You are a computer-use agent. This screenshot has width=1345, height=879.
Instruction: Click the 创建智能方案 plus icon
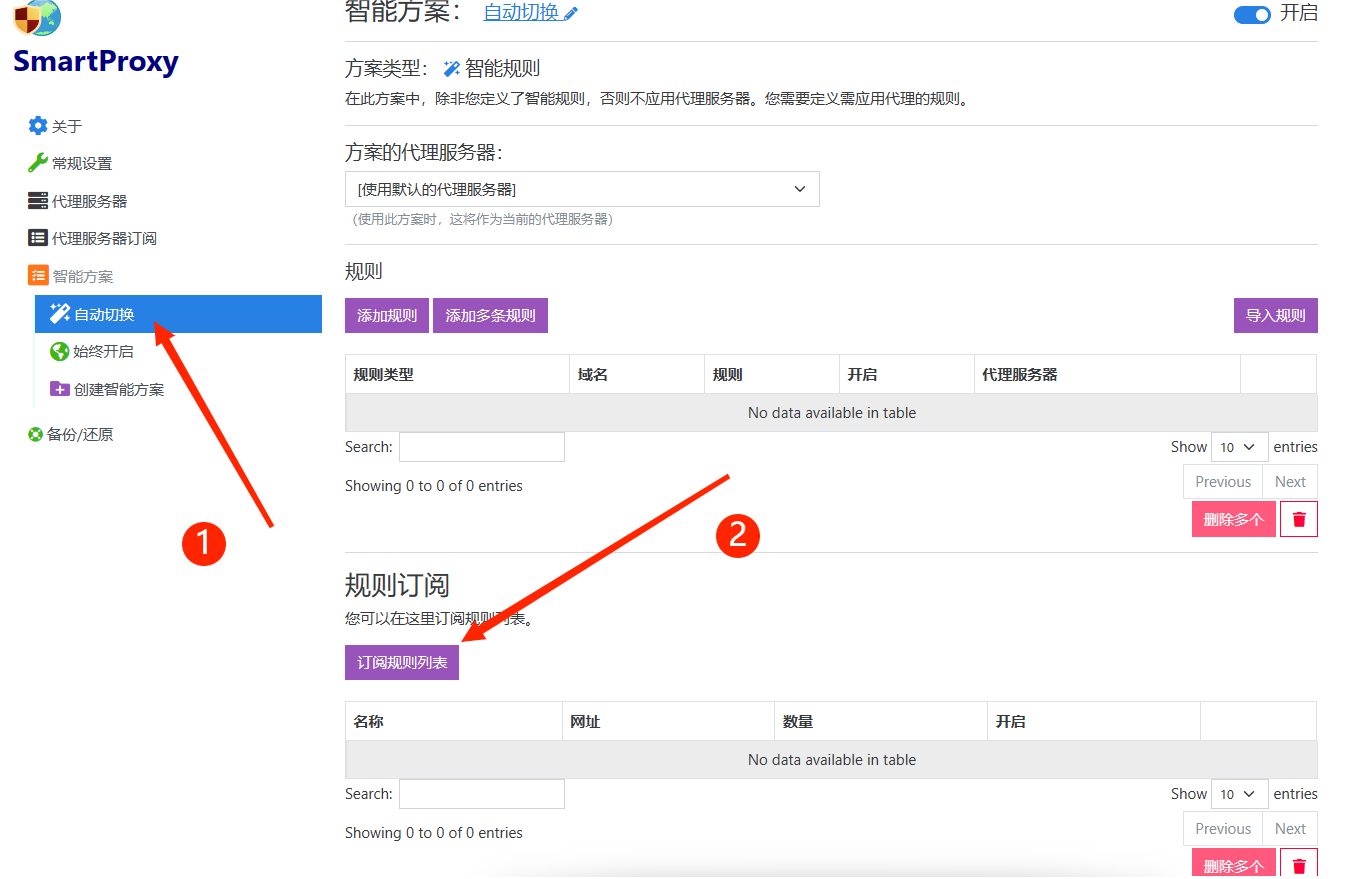click(60, 388)
